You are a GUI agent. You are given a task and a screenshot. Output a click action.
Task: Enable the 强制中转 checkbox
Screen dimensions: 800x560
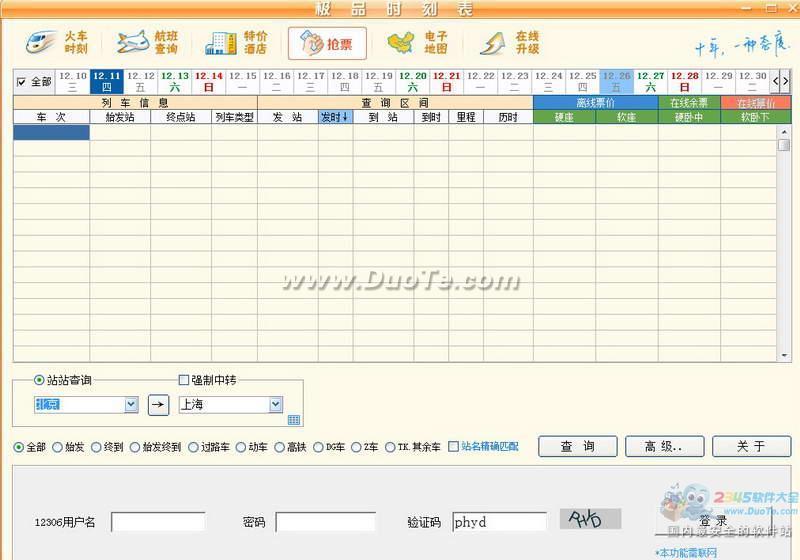[x=184, y=380]
